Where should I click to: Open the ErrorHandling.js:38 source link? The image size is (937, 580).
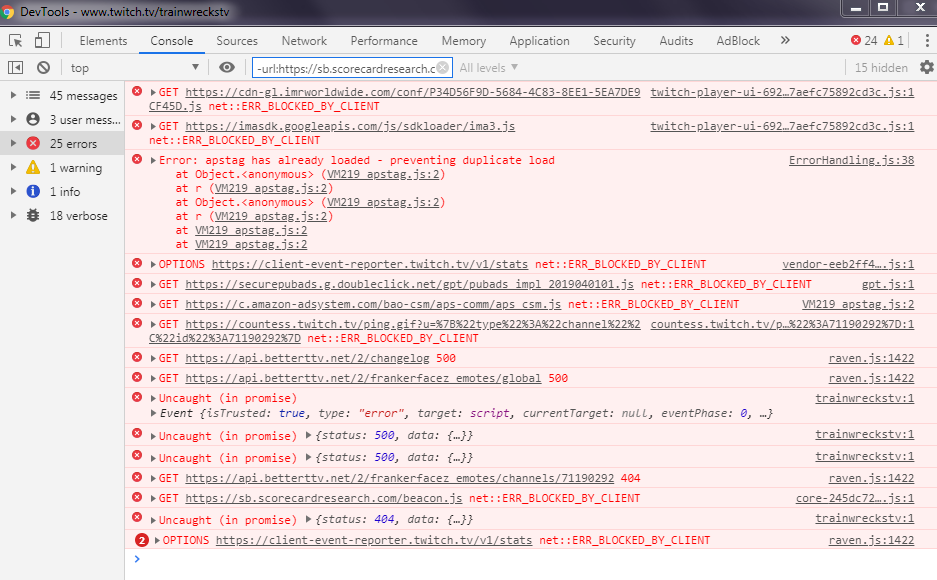coord(851,160)
